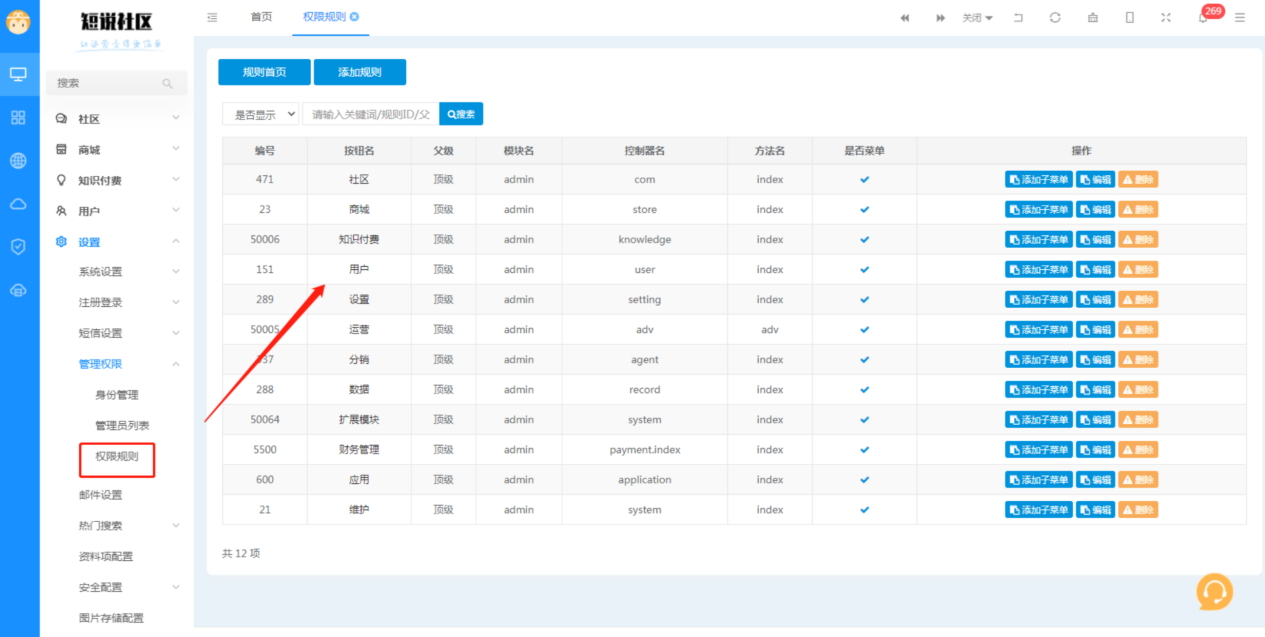Open 权限规则 in the sidebar

coord(116,457)
